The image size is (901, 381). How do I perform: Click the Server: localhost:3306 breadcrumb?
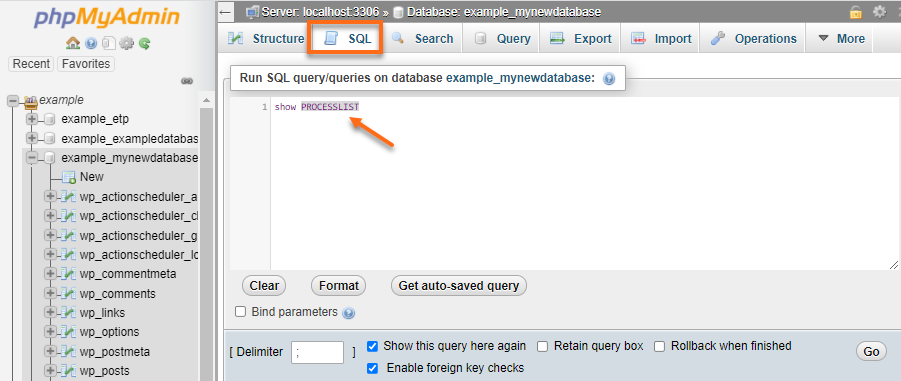point(320,11)
